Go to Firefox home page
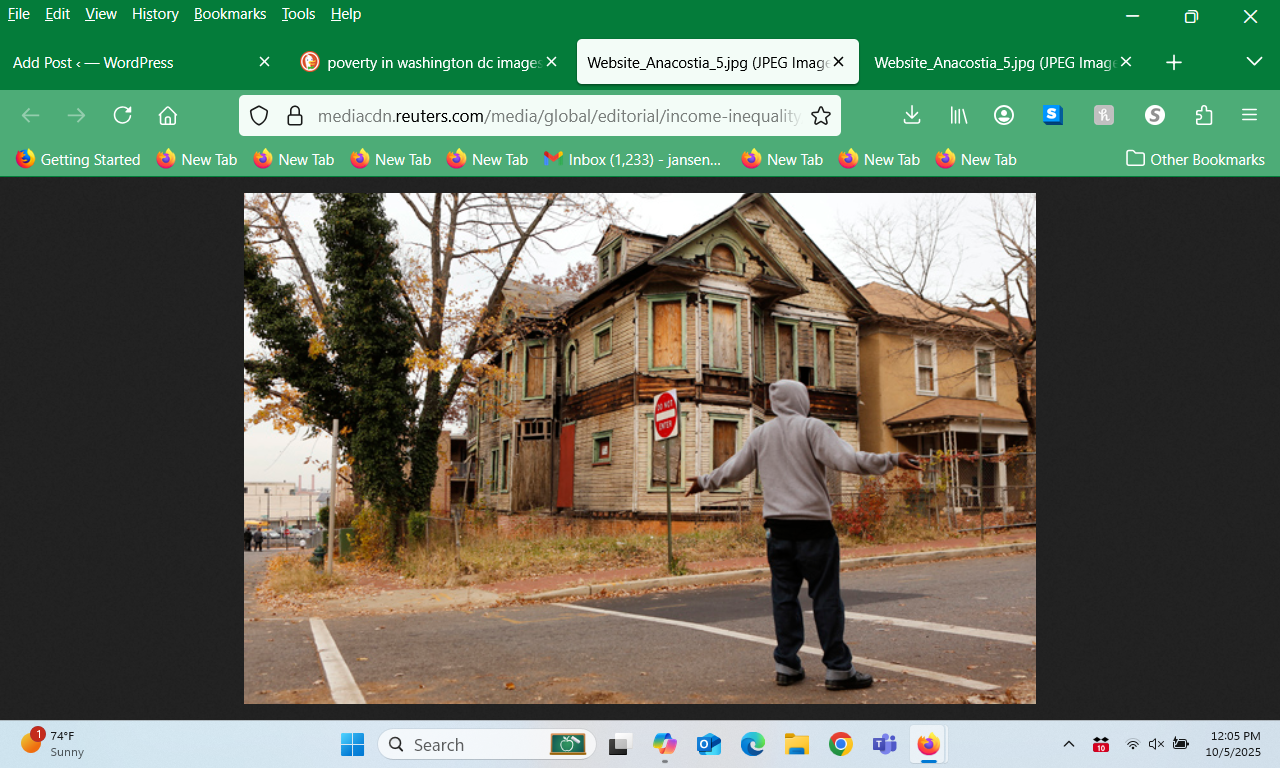This screenshot has height=768, width=1280. click(168, 115)
